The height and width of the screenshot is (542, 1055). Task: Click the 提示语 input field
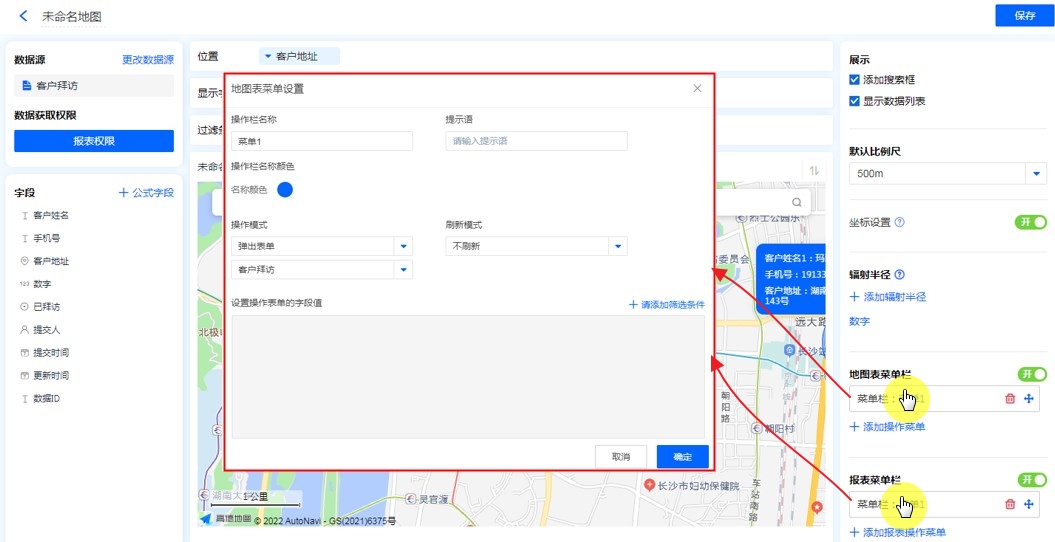pyautogui.click(x=536, y=141)
